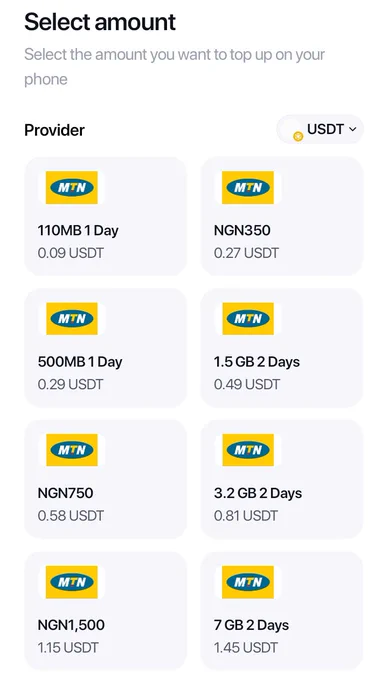
Task: Click the coin icon beside USDT
Action: click(x=298, y=137)
